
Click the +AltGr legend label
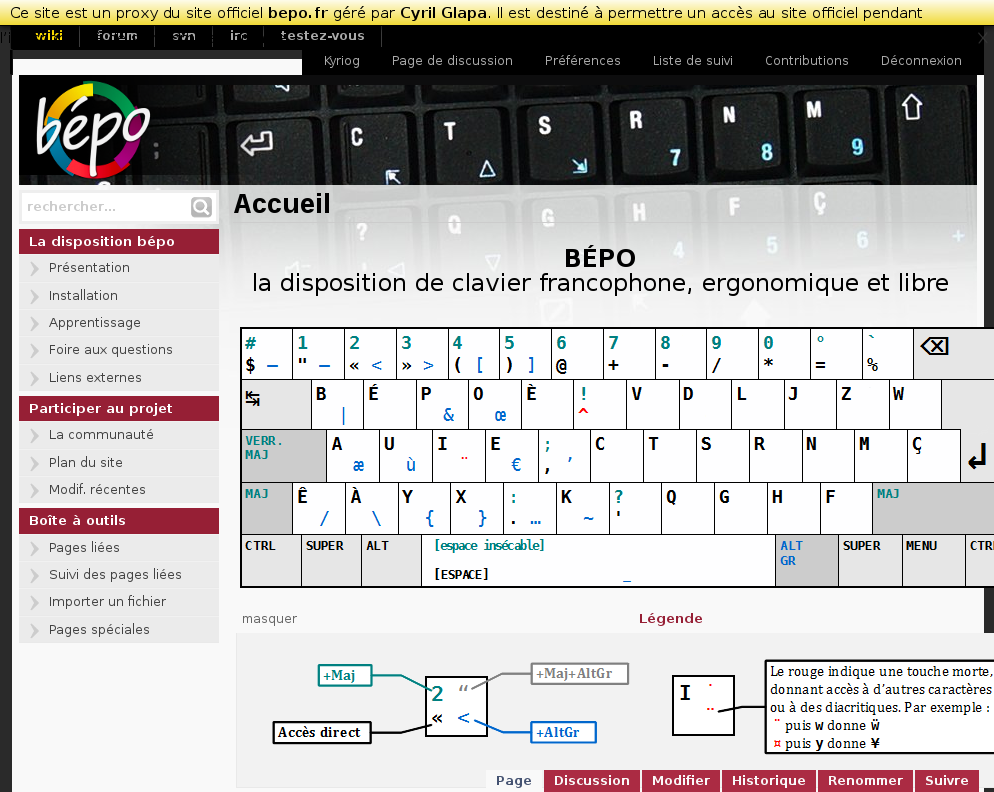coord(563,732)
